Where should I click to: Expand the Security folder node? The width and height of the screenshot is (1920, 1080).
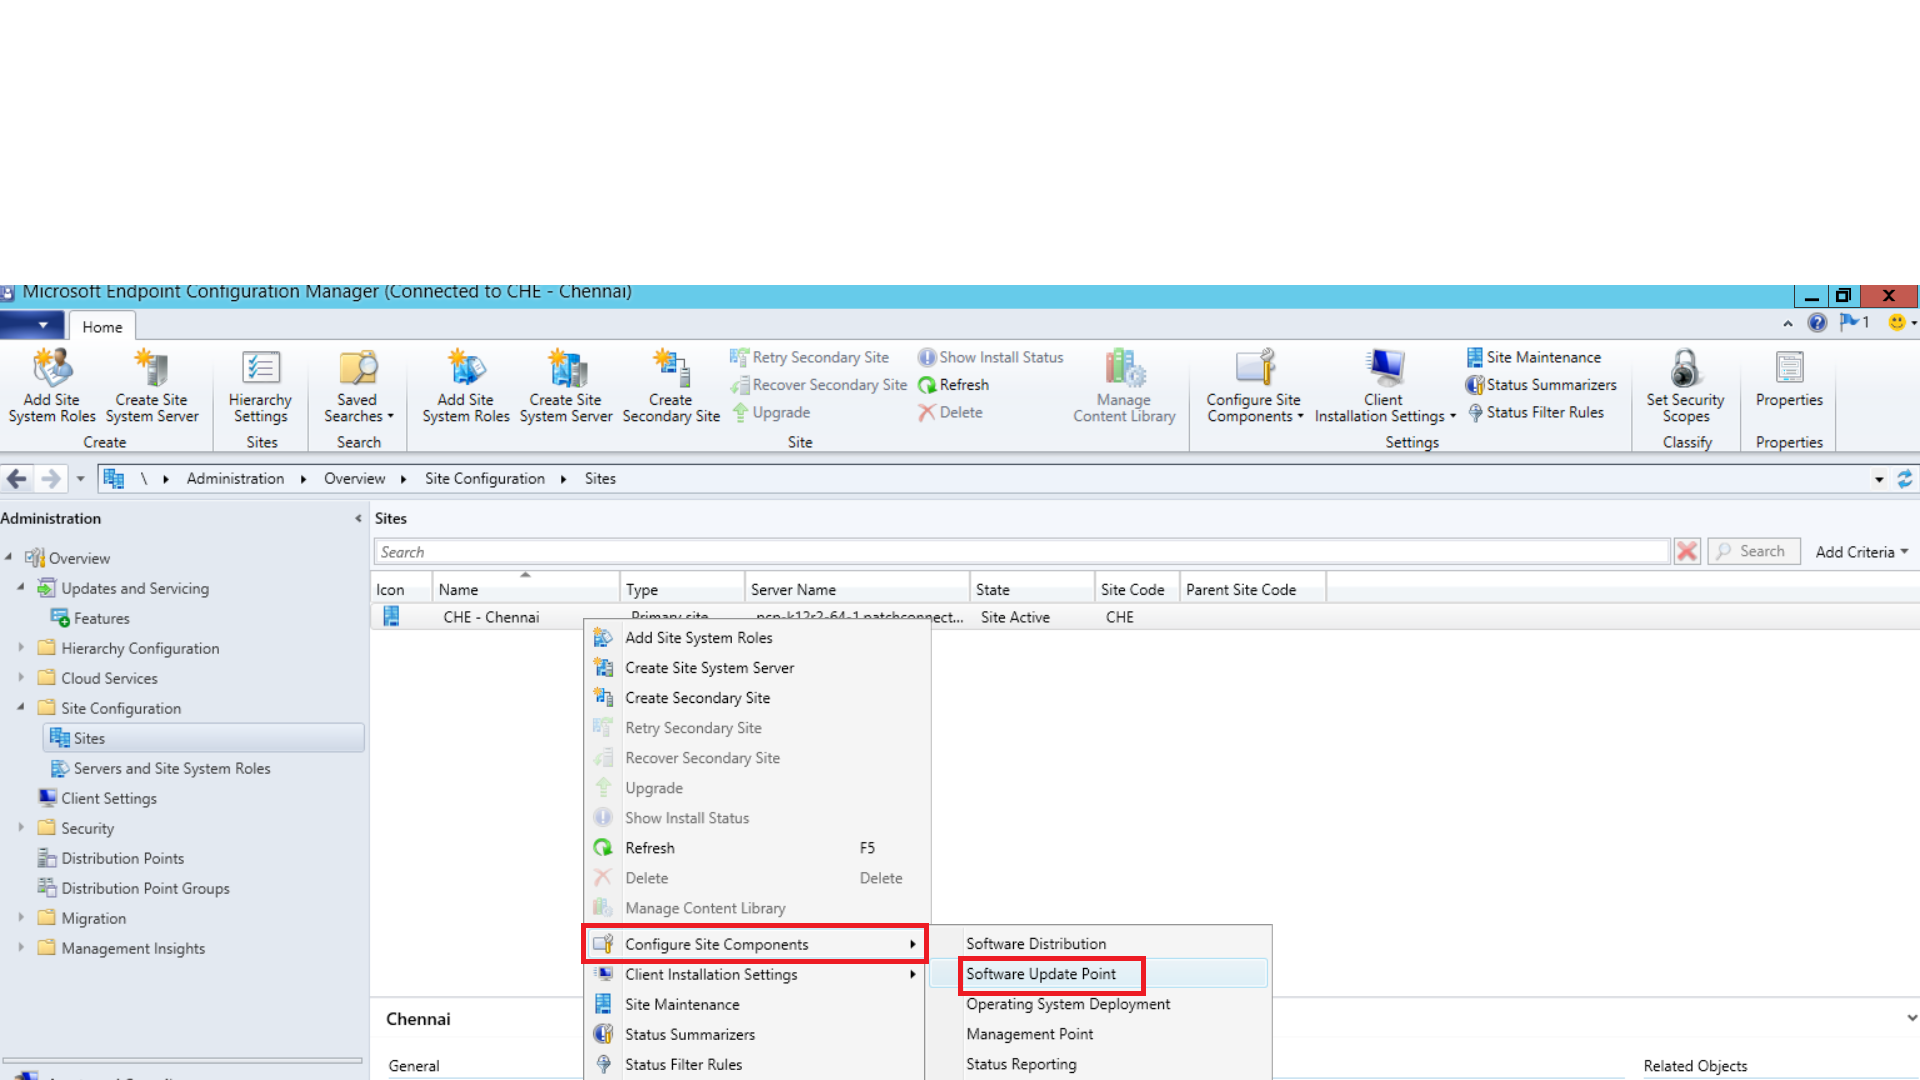tap(21, 828)
